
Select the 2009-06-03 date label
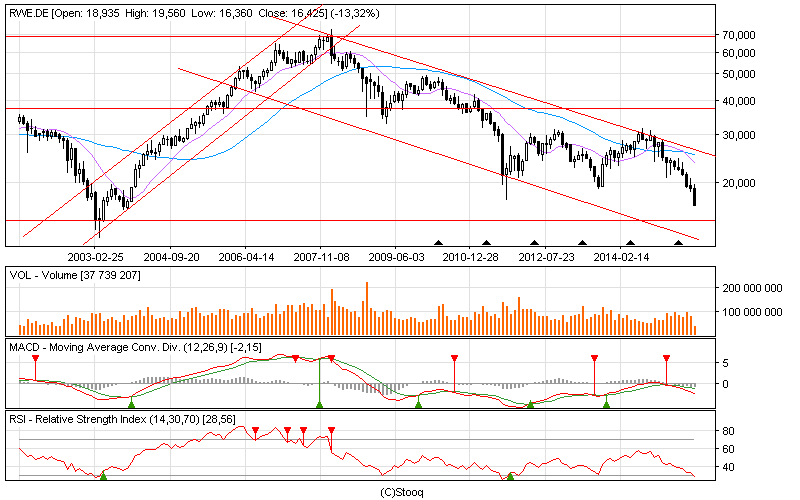[396, 257]
